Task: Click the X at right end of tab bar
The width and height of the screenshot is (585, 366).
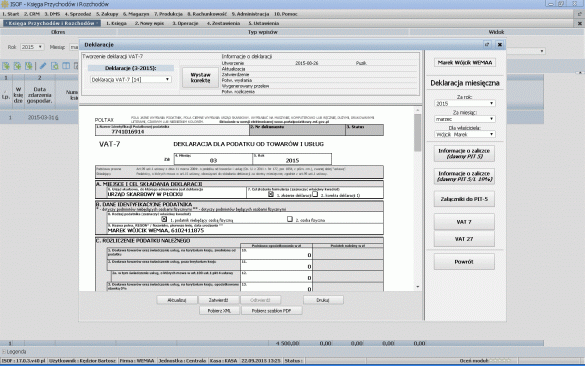Action: coord(580,23)
